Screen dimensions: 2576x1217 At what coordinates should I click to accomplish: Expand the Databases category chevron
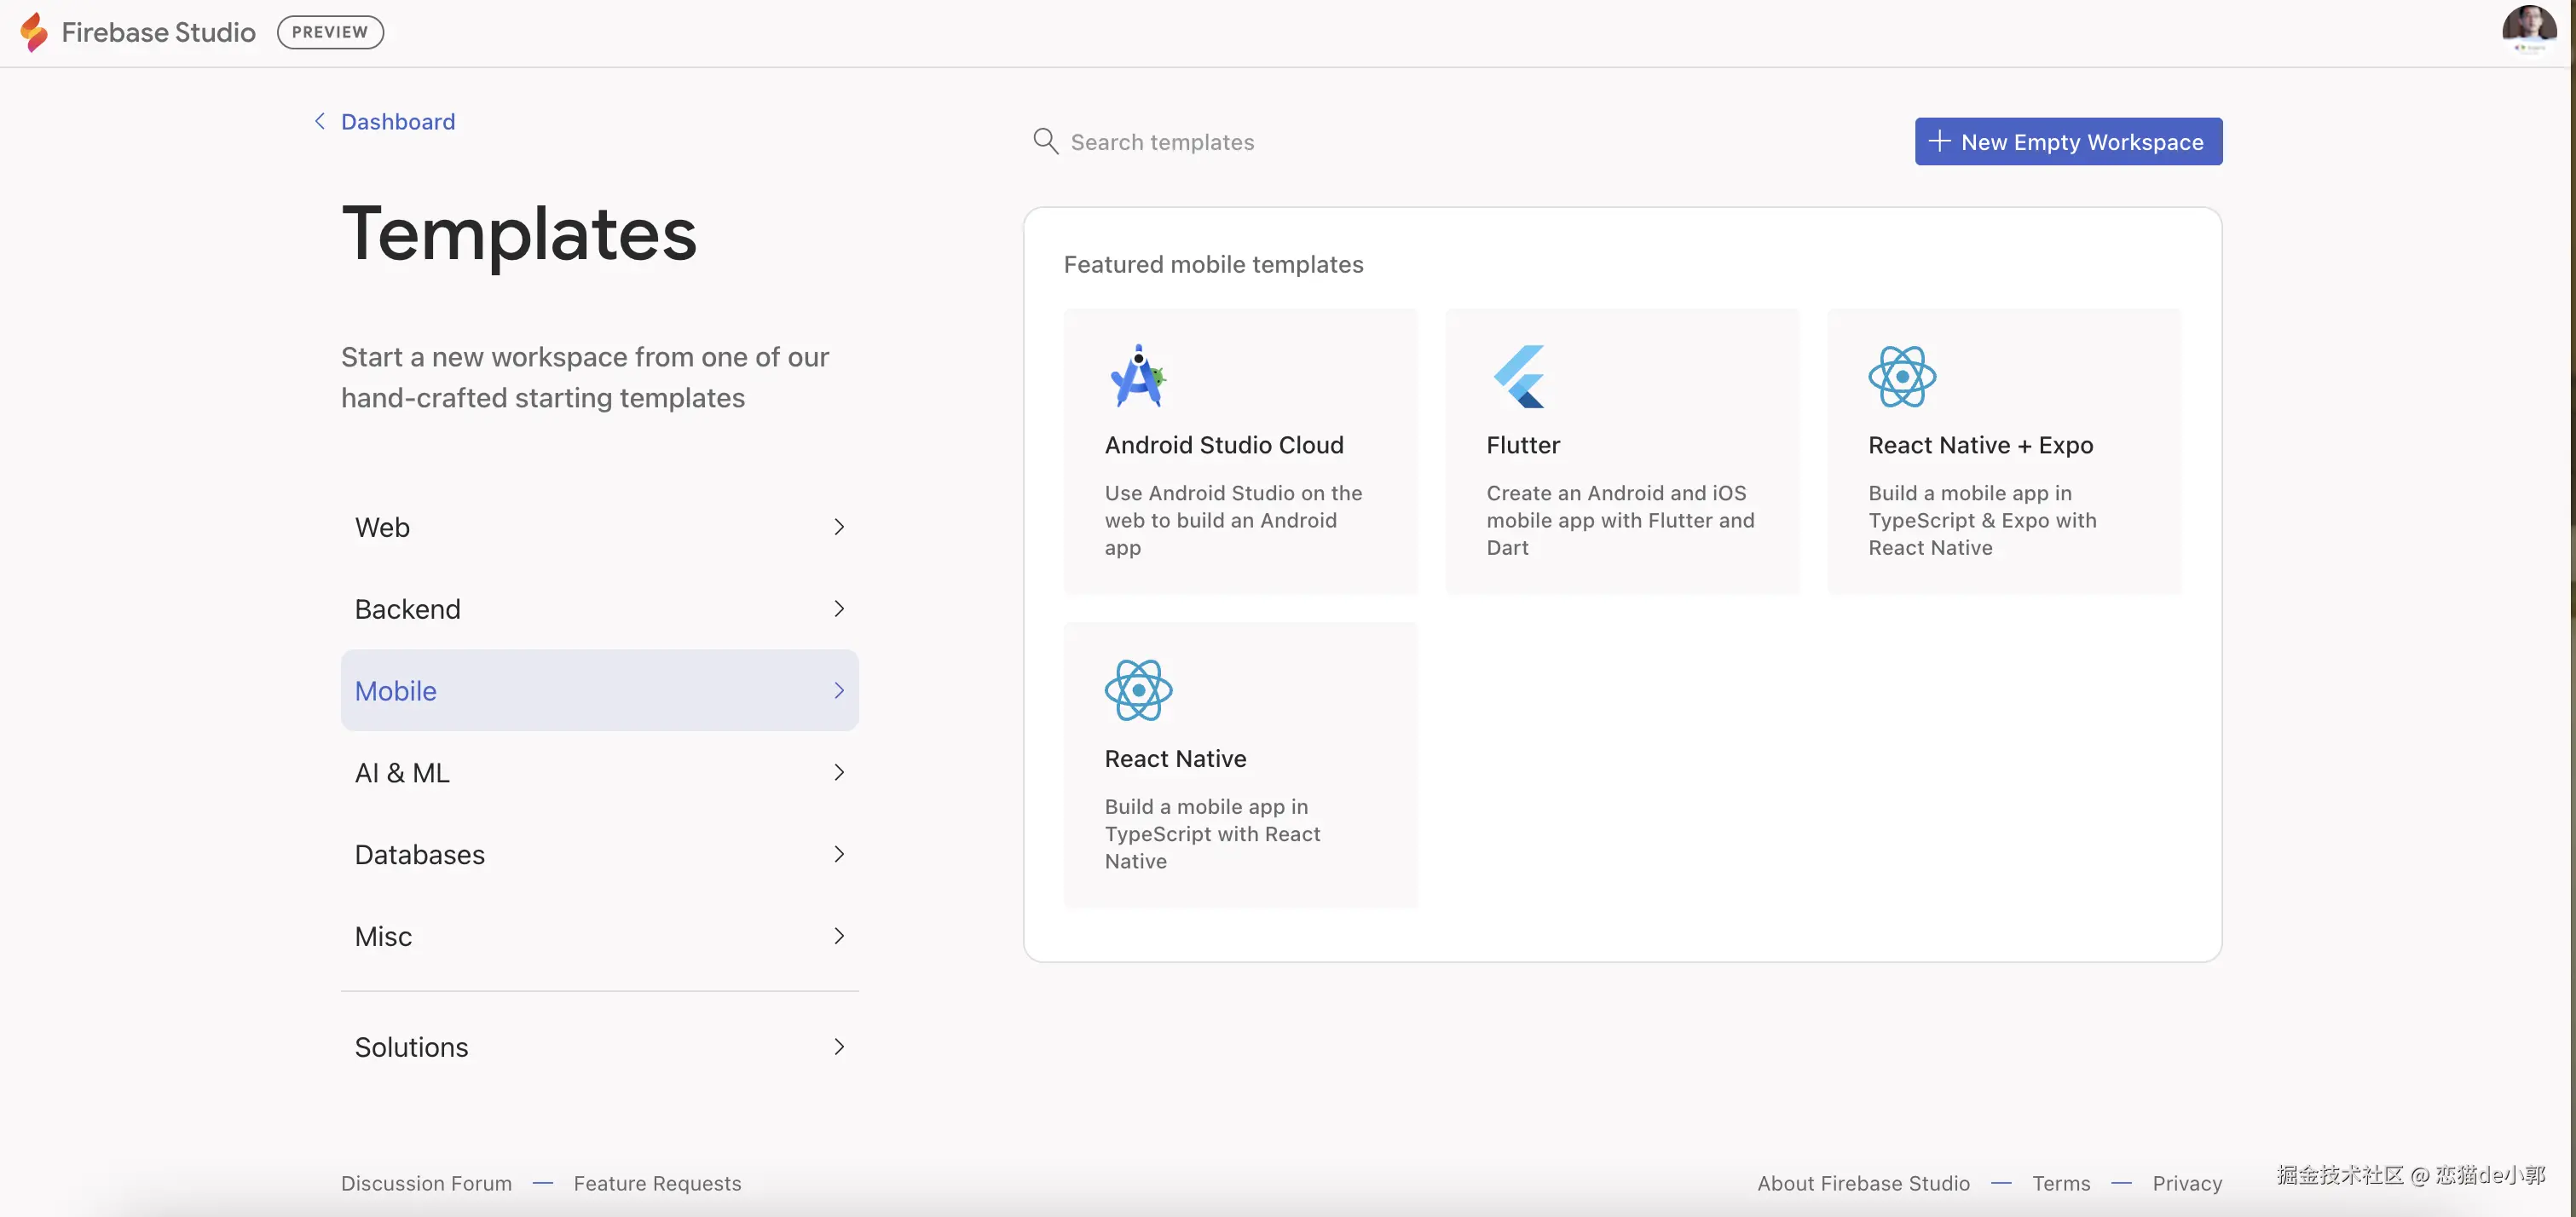pos(839,854)
